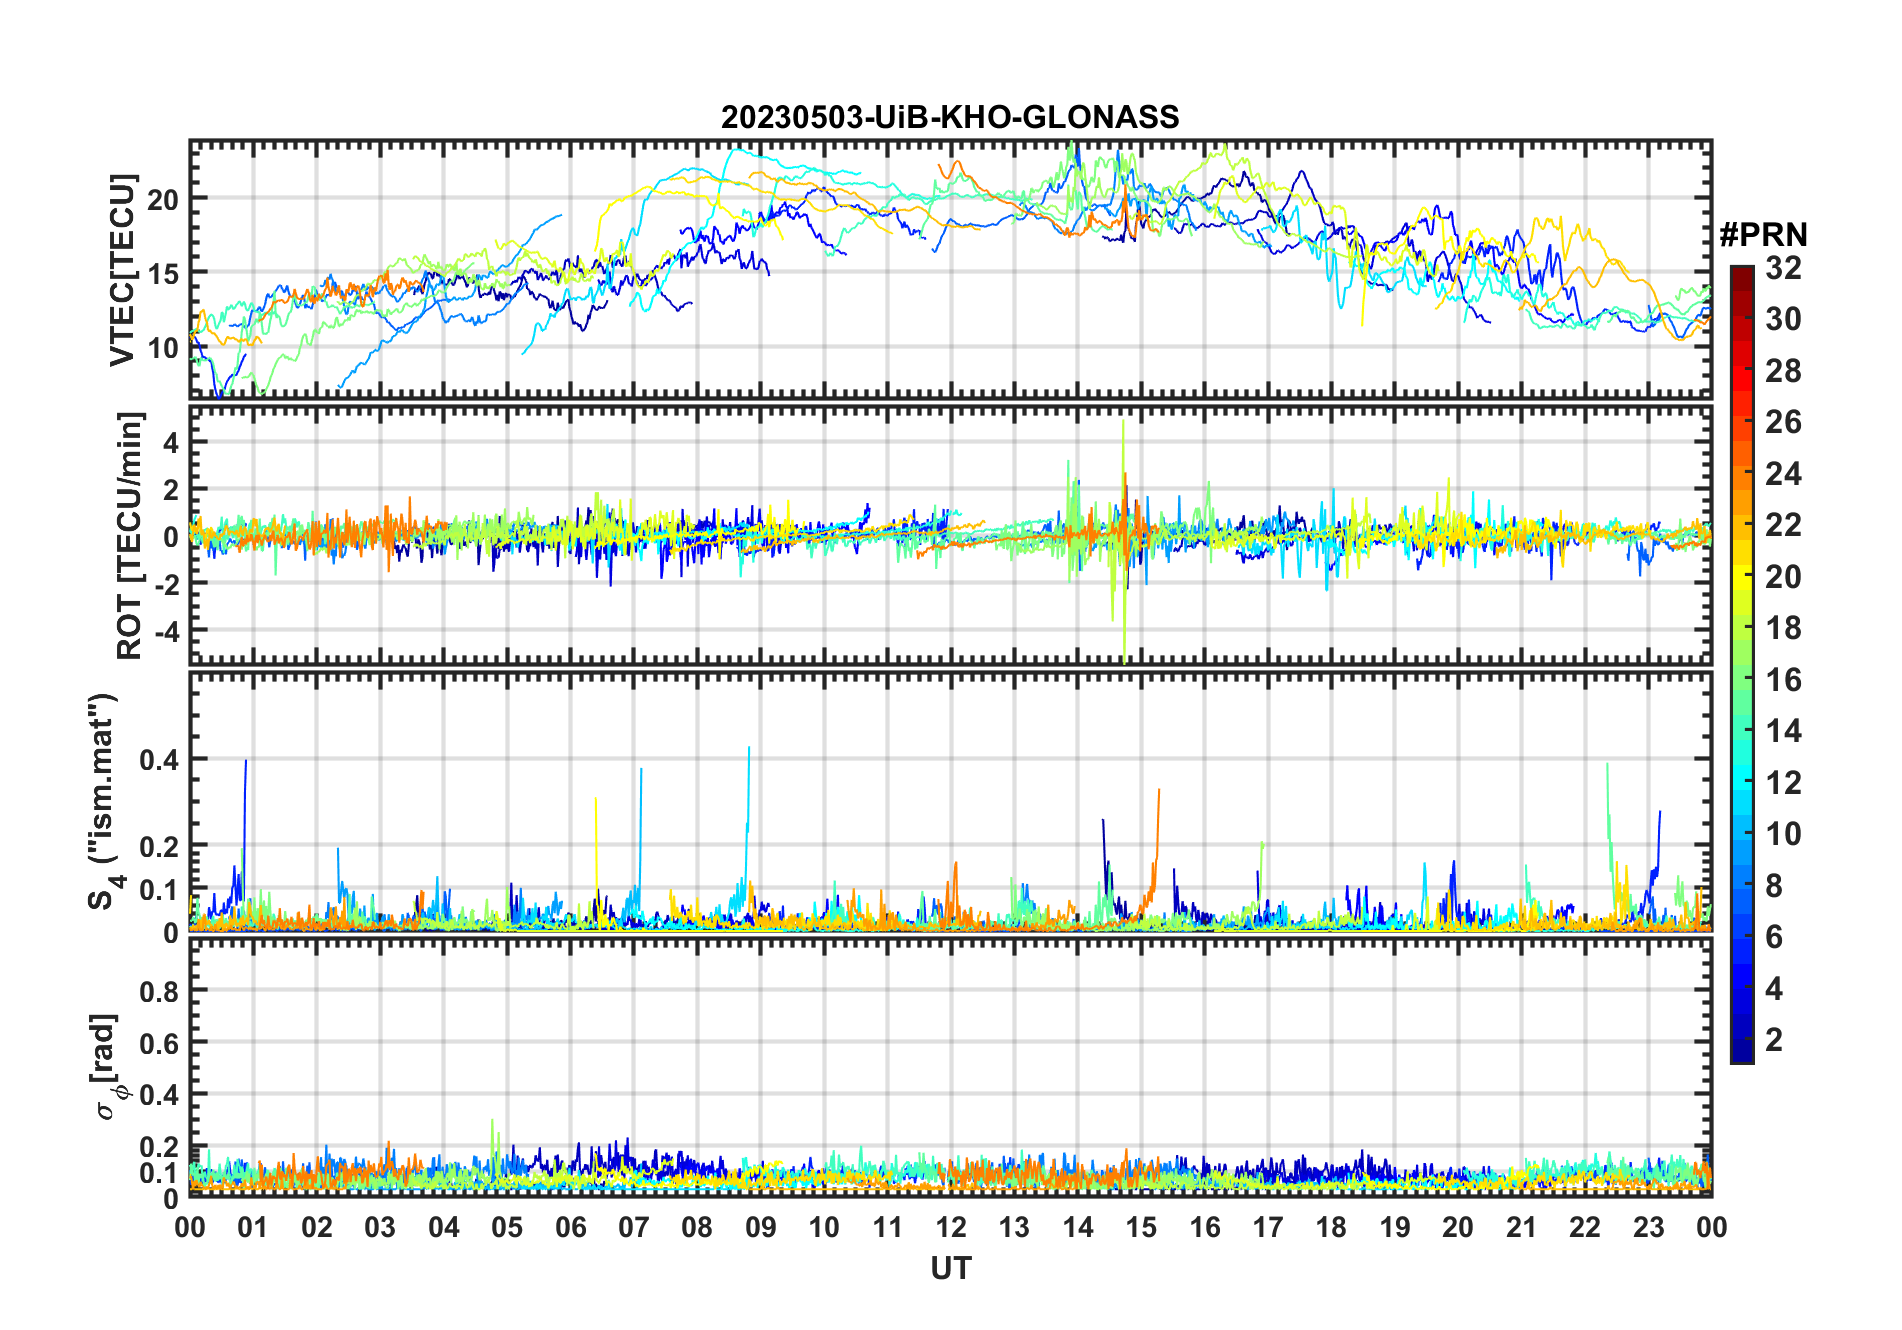Click the ROT [TECU/min] y-axis label

point(130,535)
